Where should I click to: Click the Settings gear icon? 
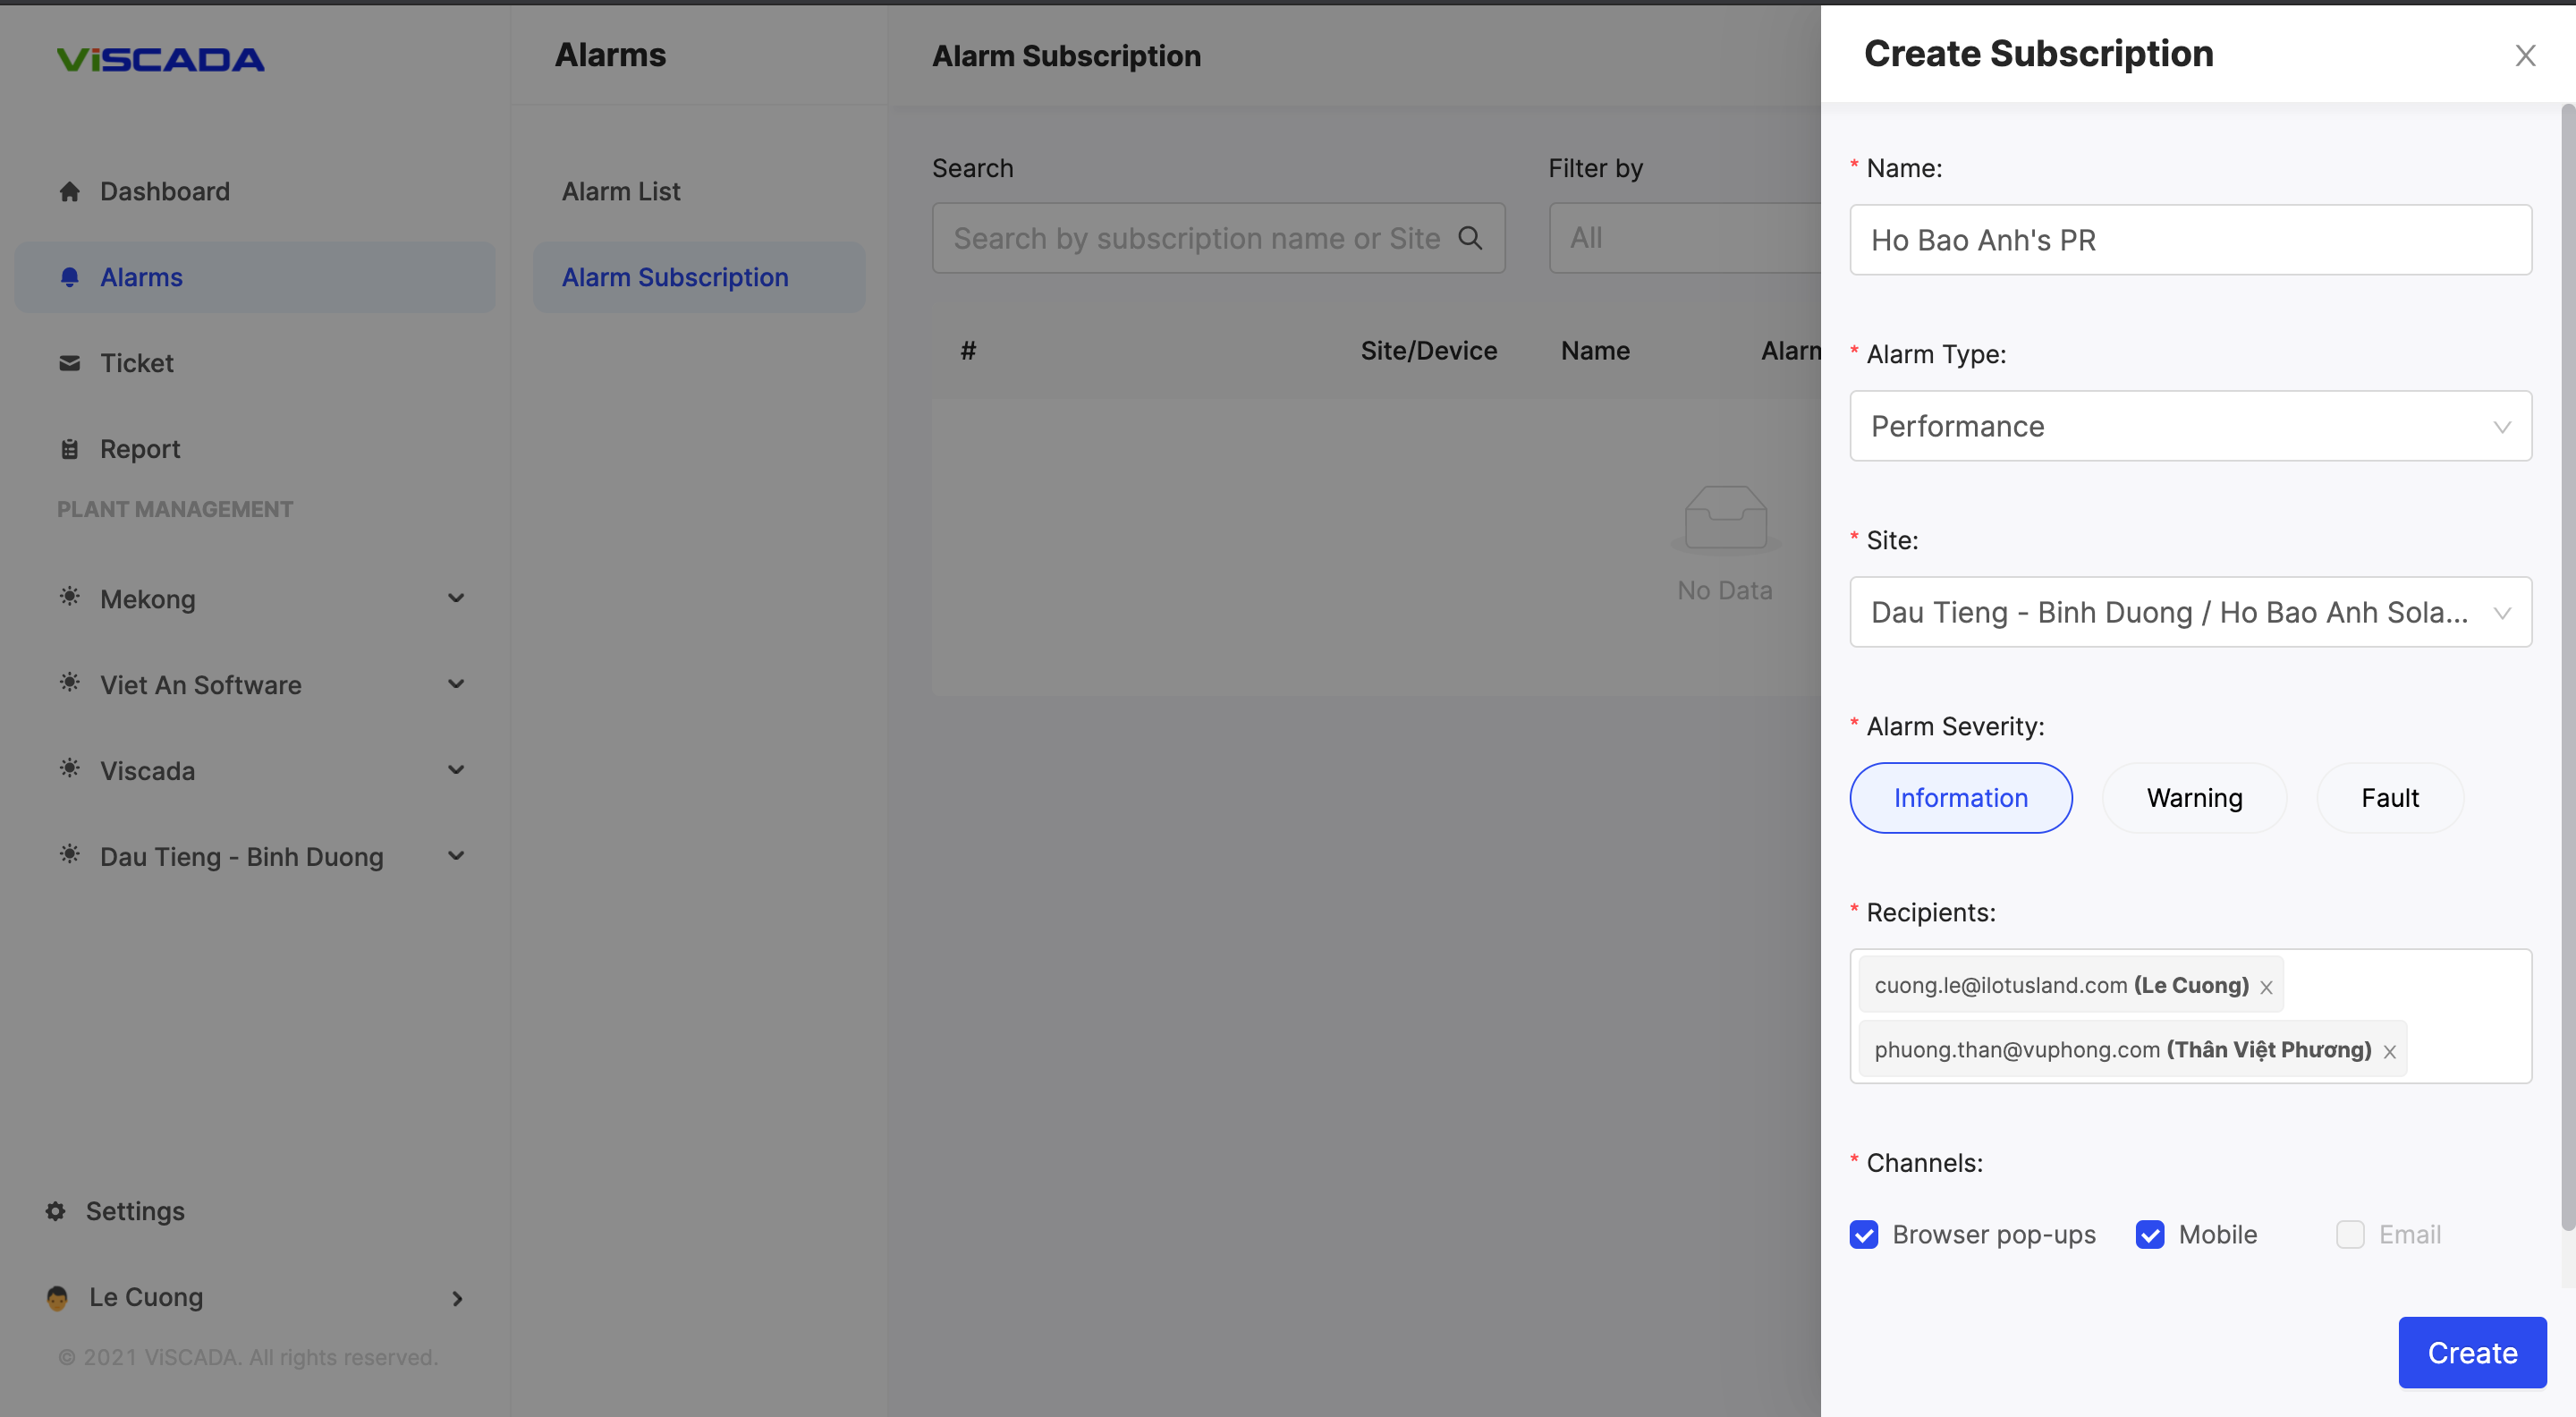[x=56, y=1211]
